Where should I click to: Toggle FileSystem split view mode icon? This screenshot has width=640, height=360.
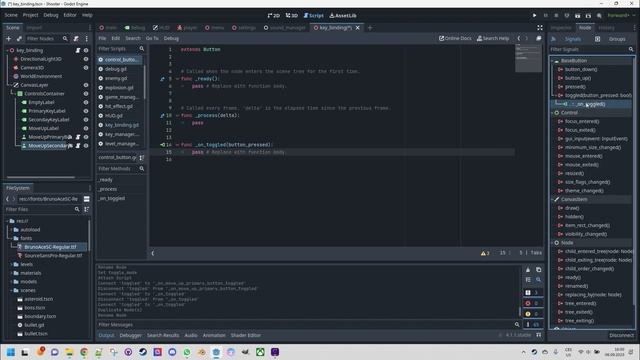87,199
